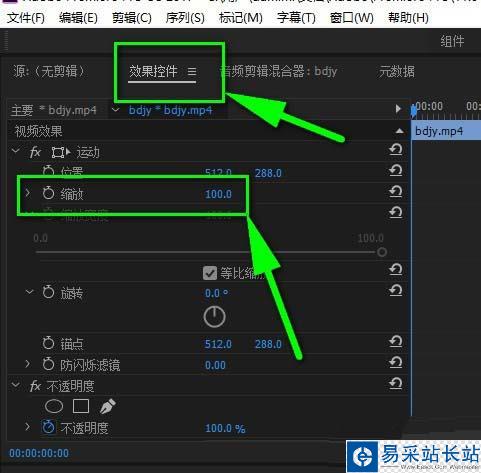
Task: Toggle animation stopwatch for 缩放
Action: 48,193
